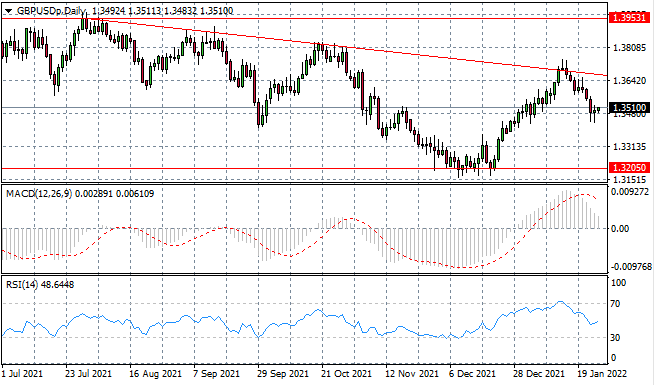Click the 1.31515 price axis value

tap(629, 179)
